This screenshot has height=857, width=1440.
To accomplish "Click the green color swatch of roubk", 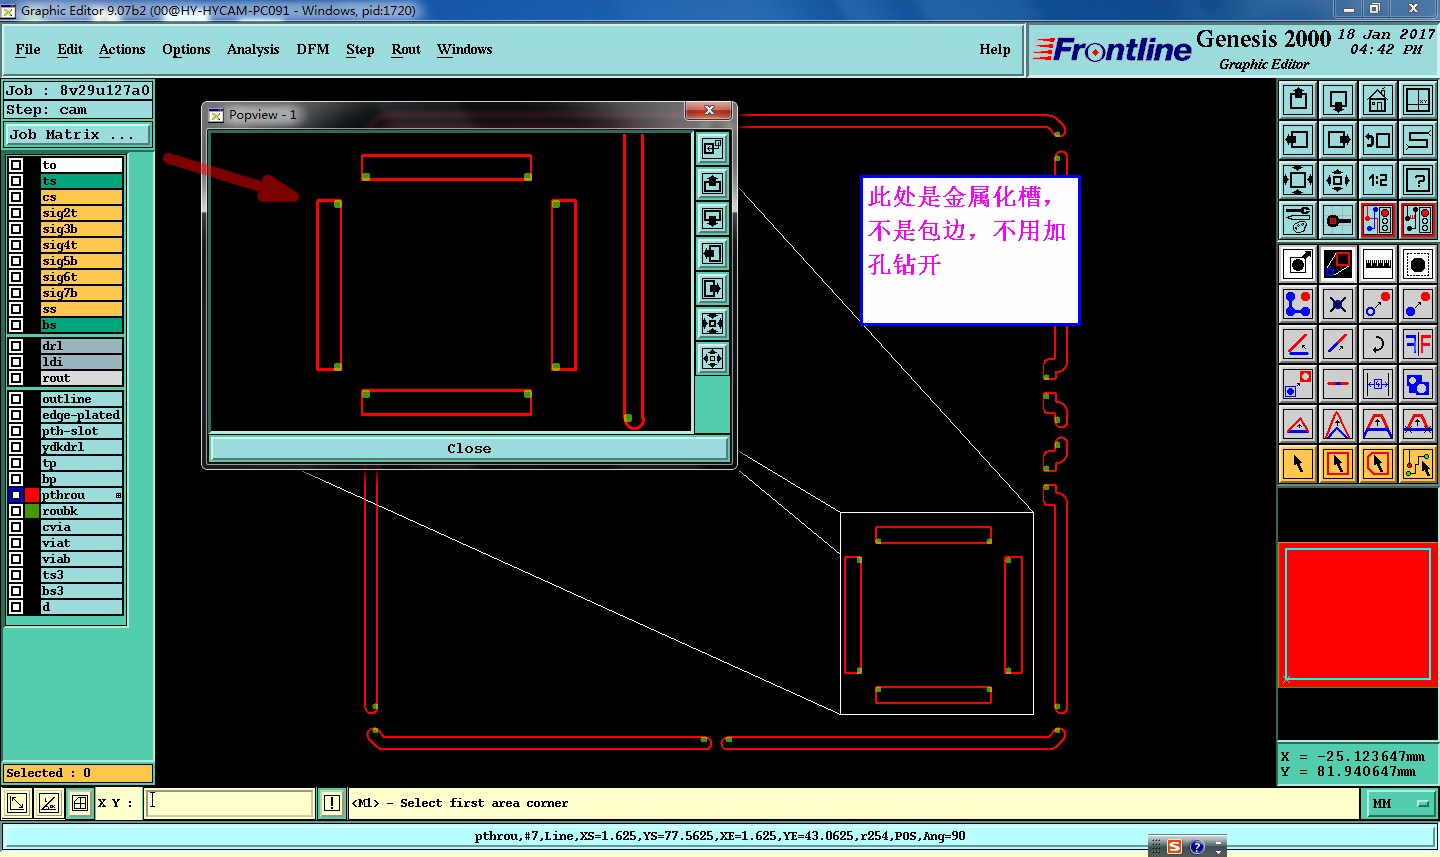I will coord(32,511).
